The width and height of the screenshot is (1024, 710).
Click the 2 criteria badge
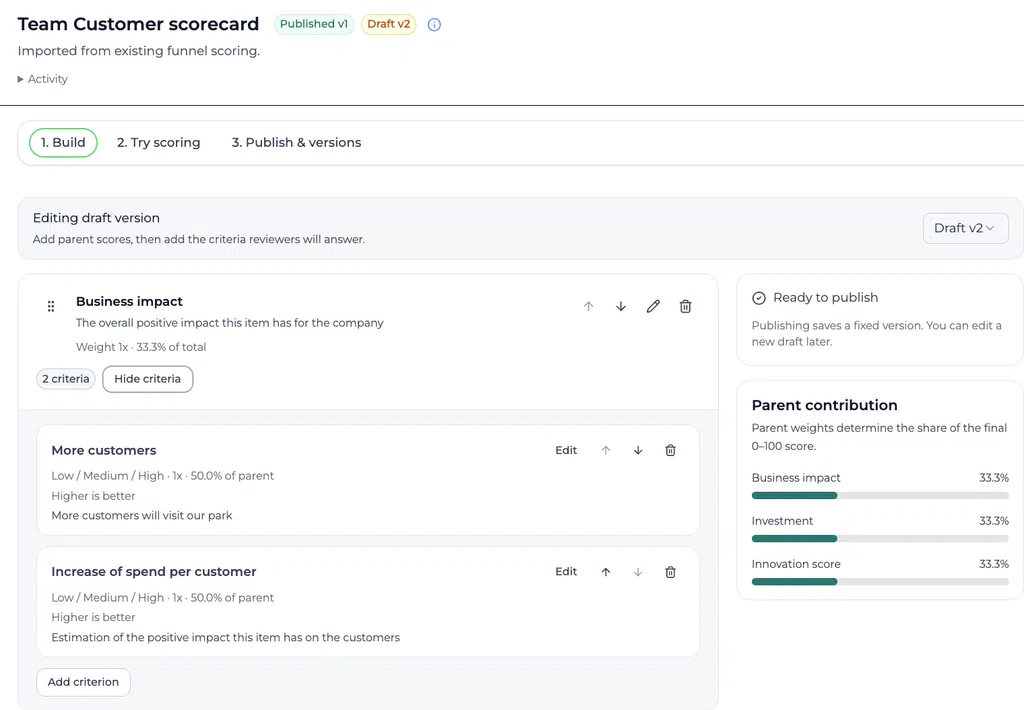click(x=66, y=379)
